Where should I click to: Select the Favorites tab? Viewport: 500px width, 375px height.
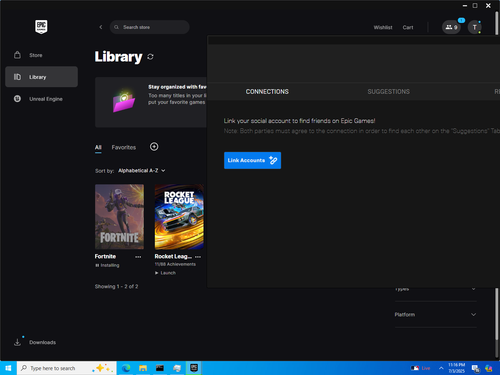click(124, 147)
